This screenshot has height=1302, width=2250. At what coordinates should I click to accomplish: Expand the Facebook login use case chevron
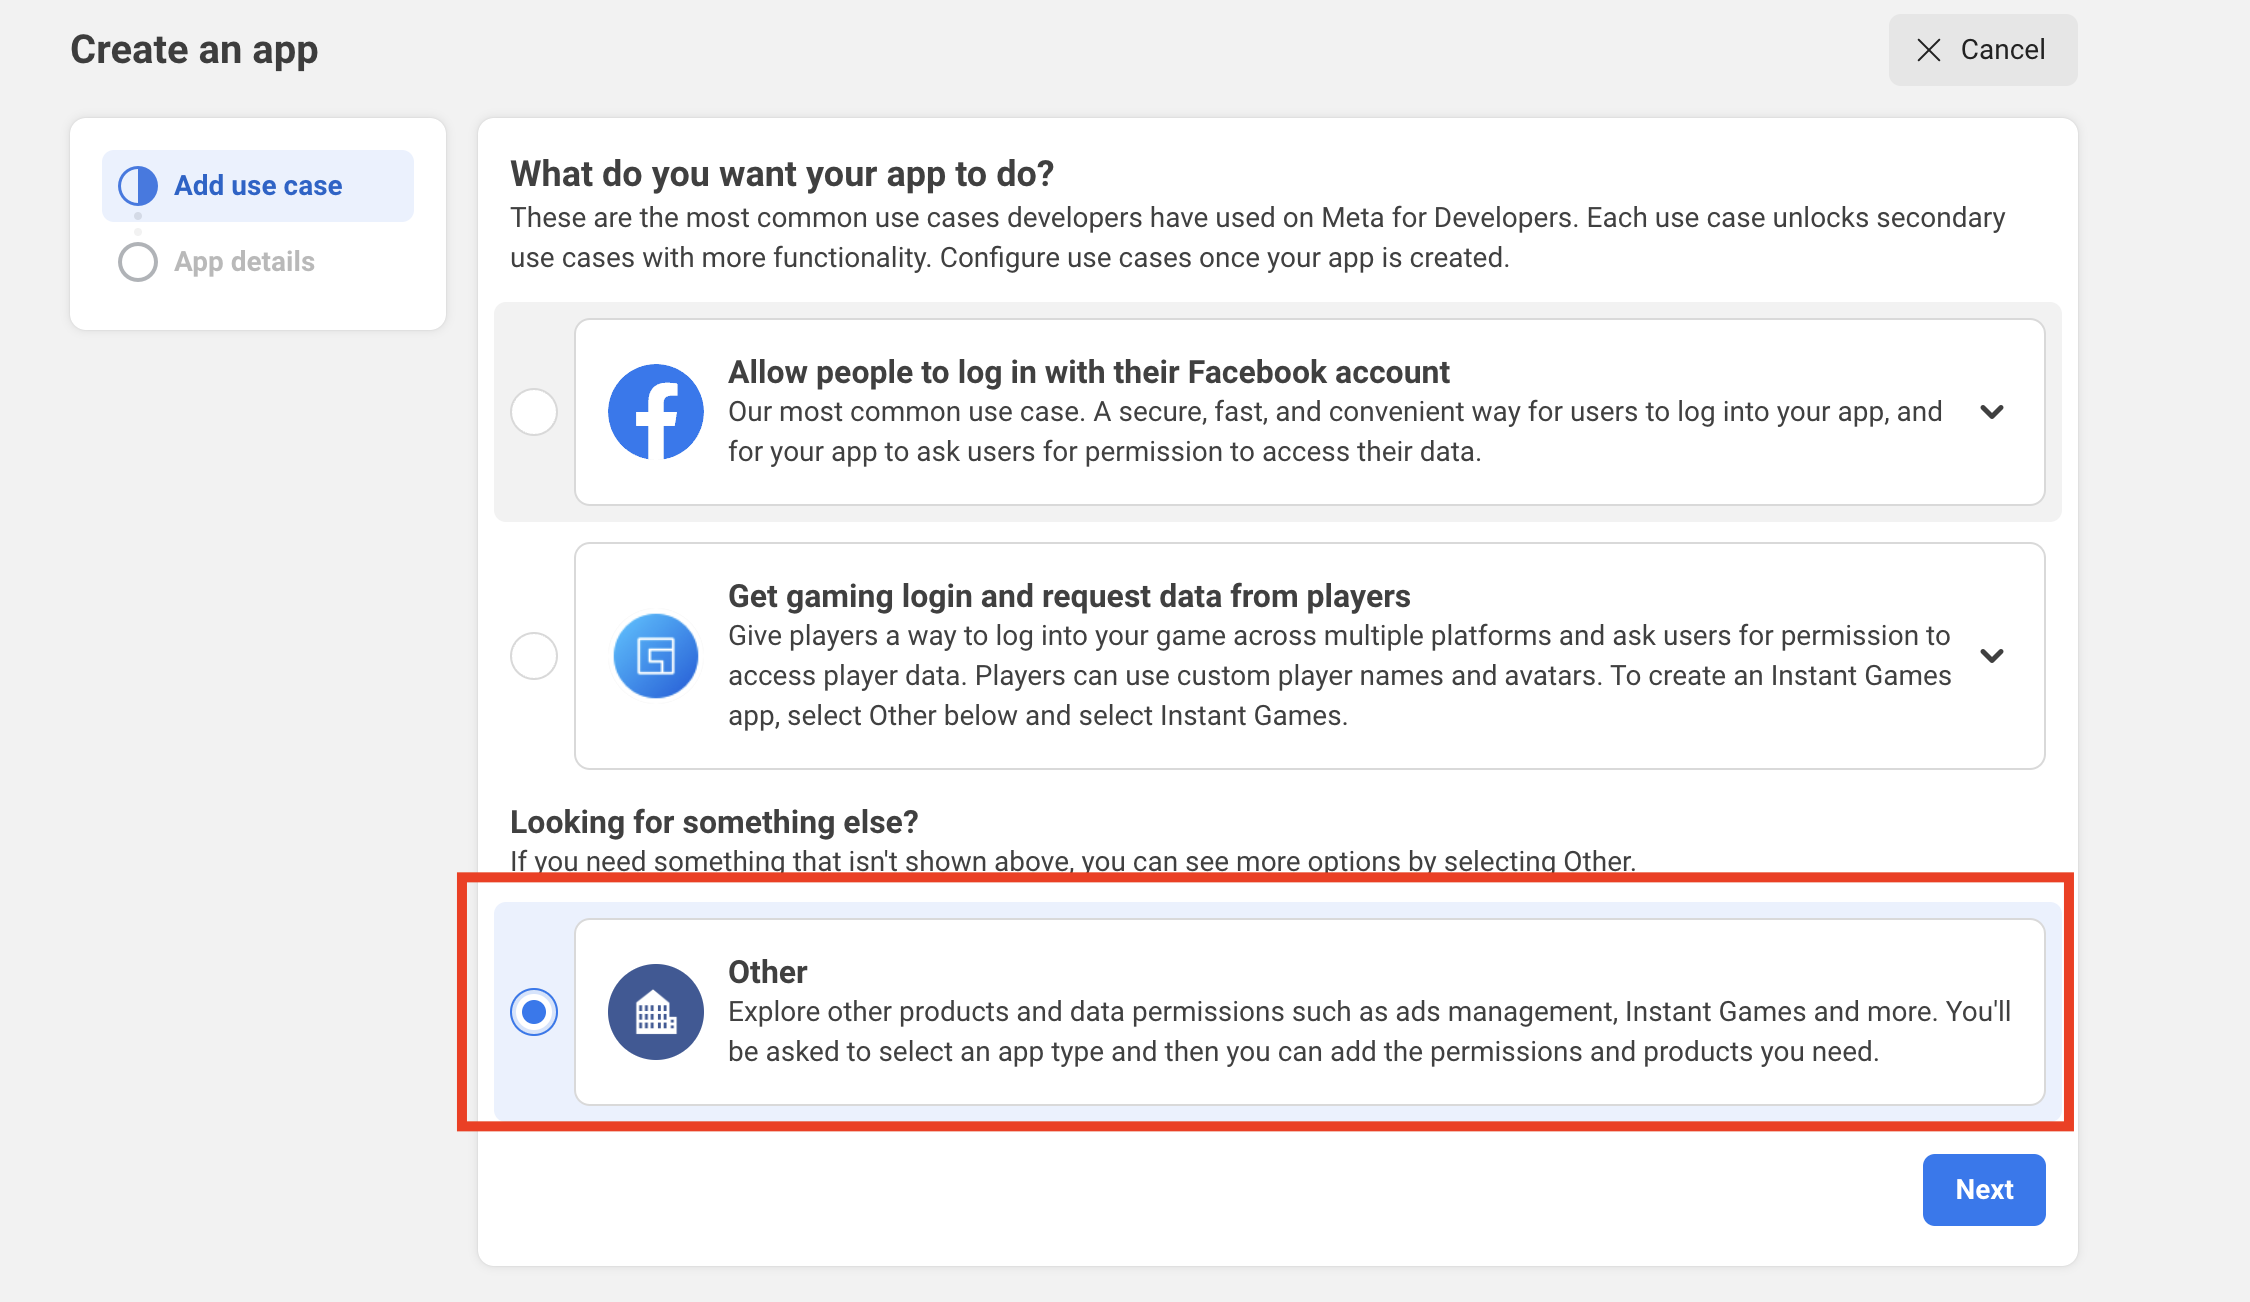[1992, 412]
